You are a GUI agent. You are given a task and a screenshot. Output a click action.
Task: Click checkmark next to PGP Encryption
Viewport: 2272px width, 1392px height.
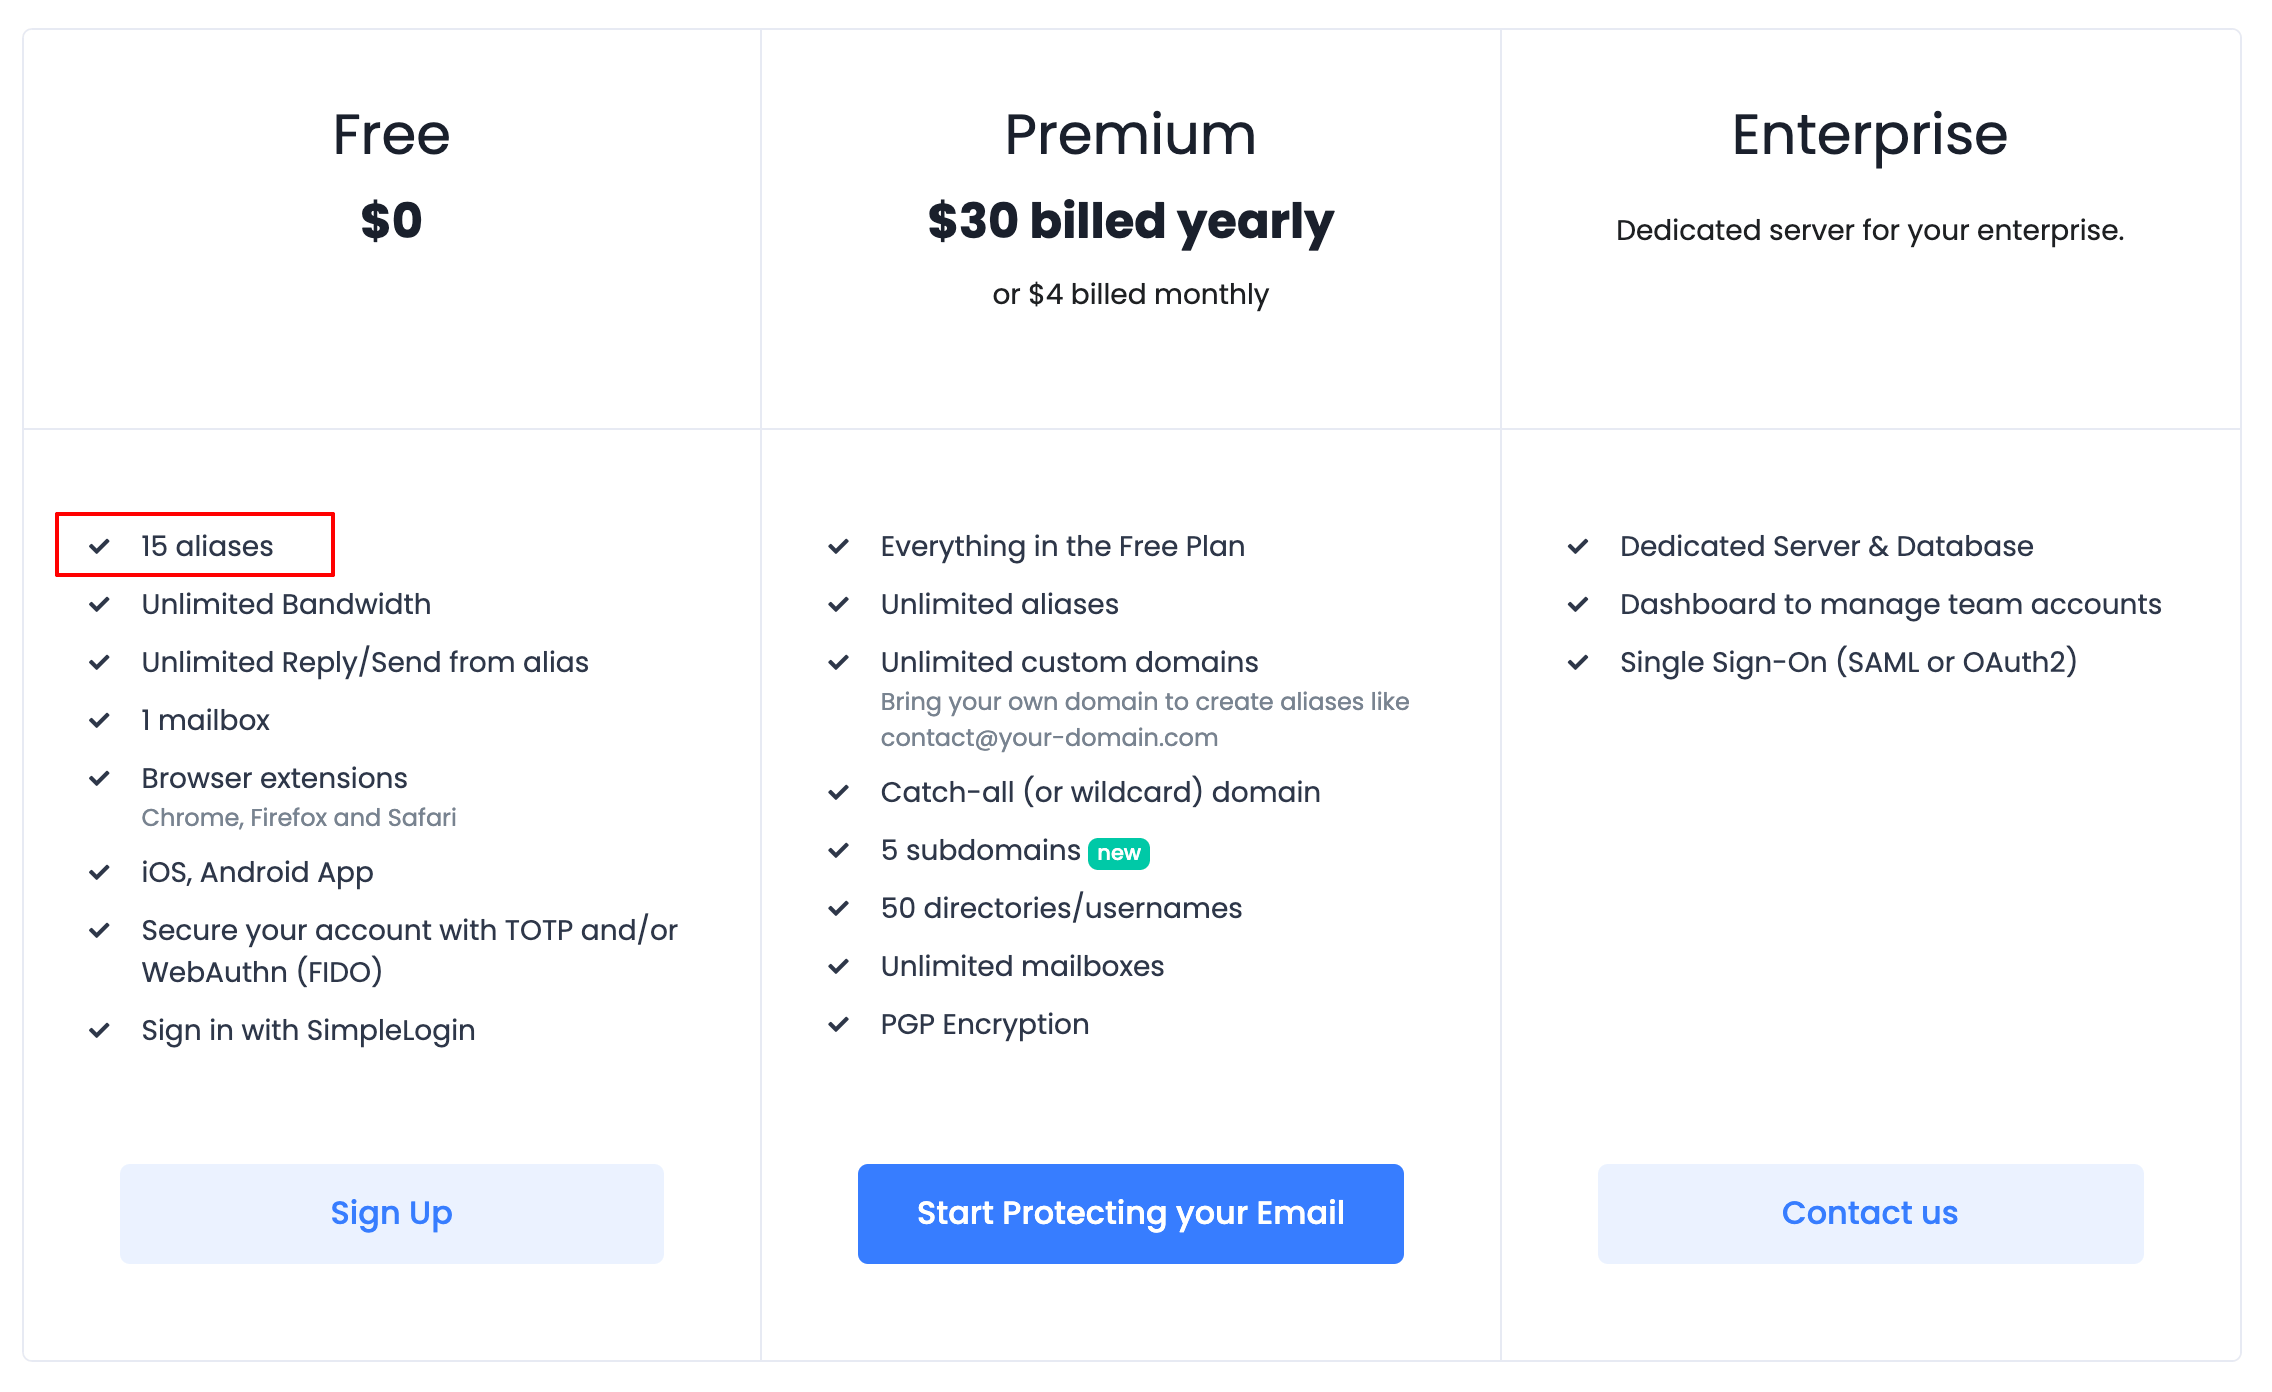tap(838, 1024)
